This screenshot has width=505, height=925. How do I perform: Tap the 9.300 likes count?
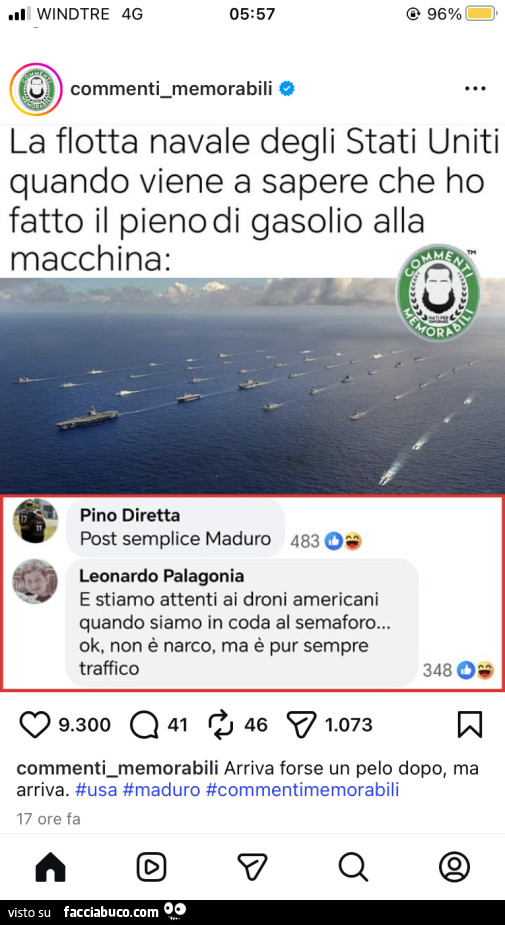click(x=85, y=725)
